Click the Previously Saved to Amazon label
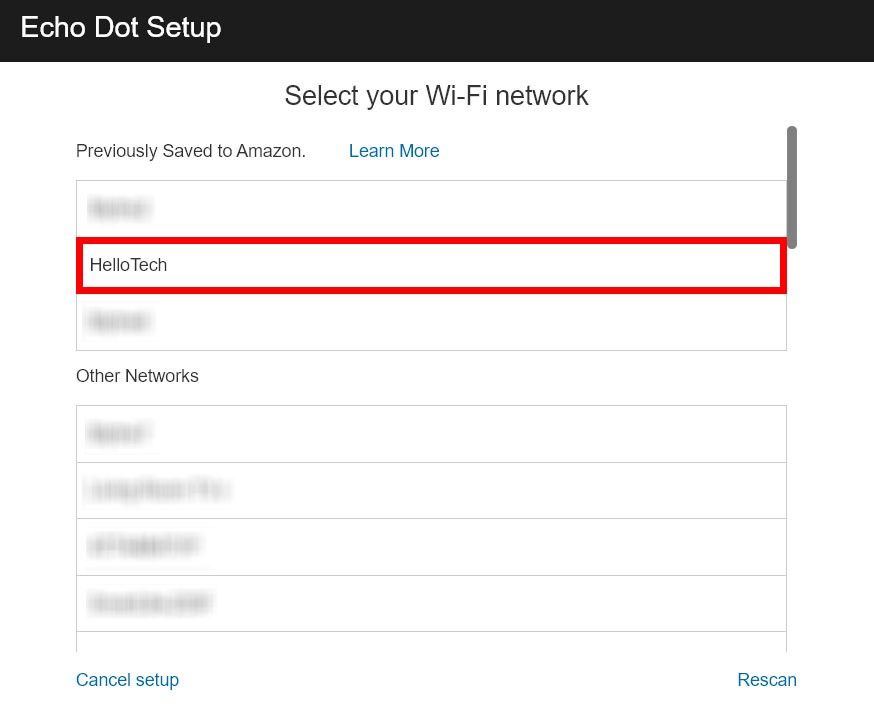Screen dimensions: 874x708 click(x=190, y=151)
